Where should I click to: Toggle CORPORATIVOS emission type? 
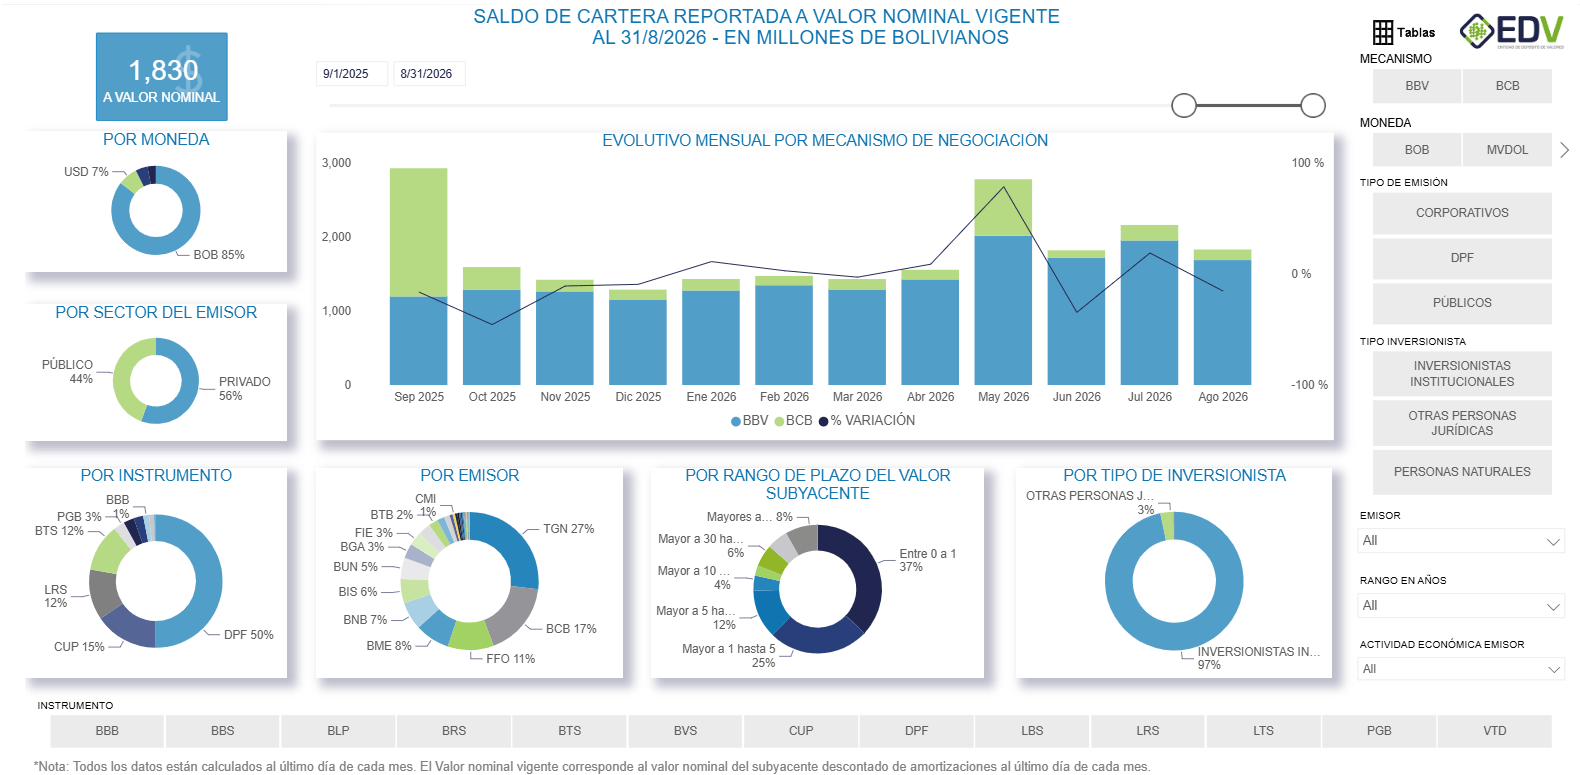[x=1462, y=213]
